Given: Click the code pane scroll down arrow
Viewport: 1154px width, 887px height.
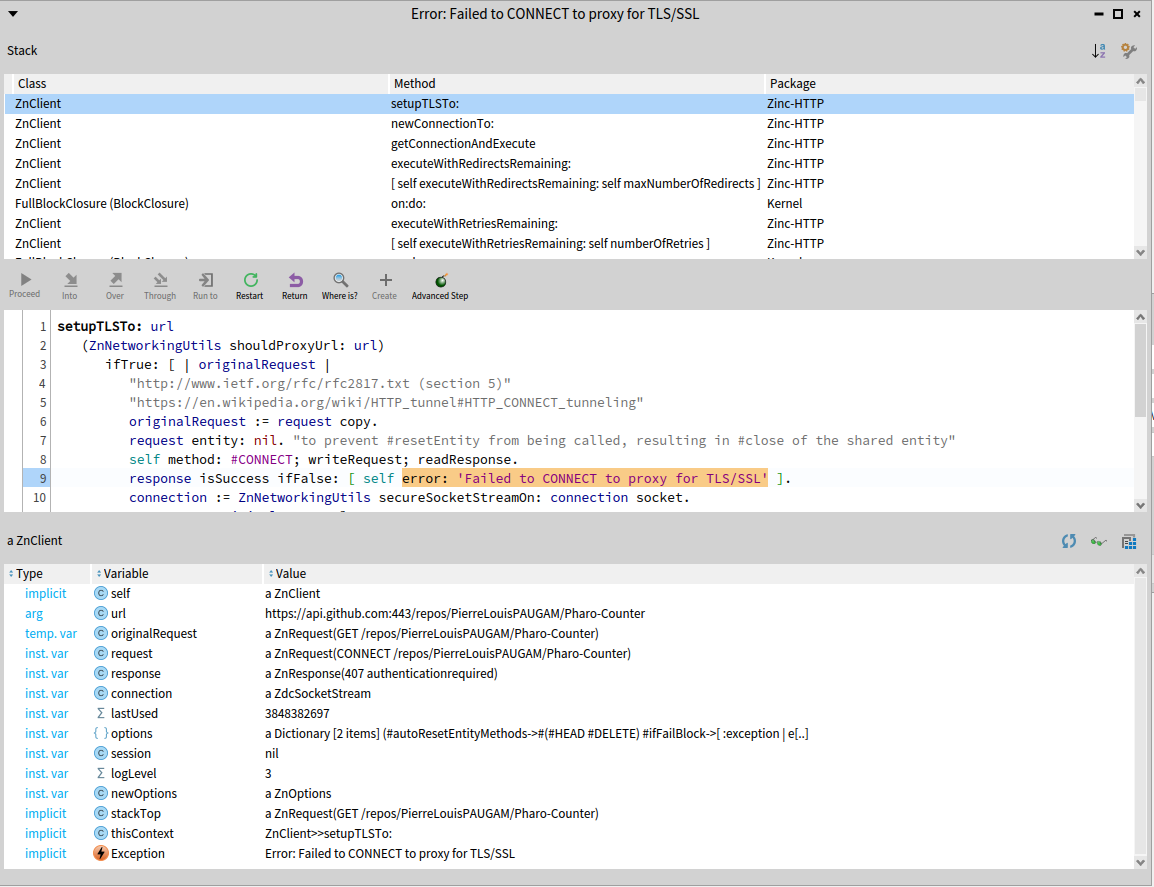Looking at the screenshot, I should (1141, 506).
